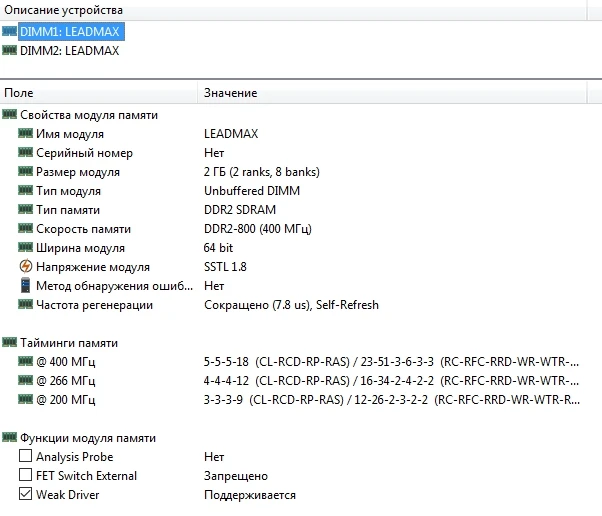Click the Тайминги памяти group icon
The image size is (602, 516).
click(9, 342)
